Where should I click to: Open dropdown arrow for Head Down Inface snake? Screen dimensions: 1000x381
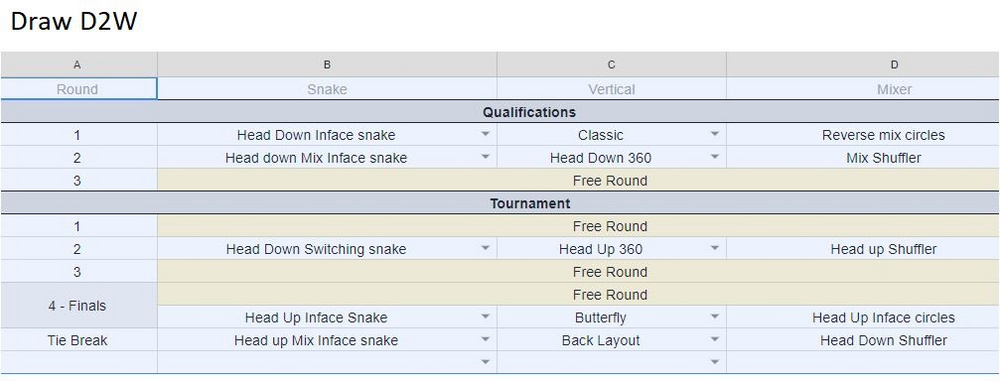[x=485, y=135]
